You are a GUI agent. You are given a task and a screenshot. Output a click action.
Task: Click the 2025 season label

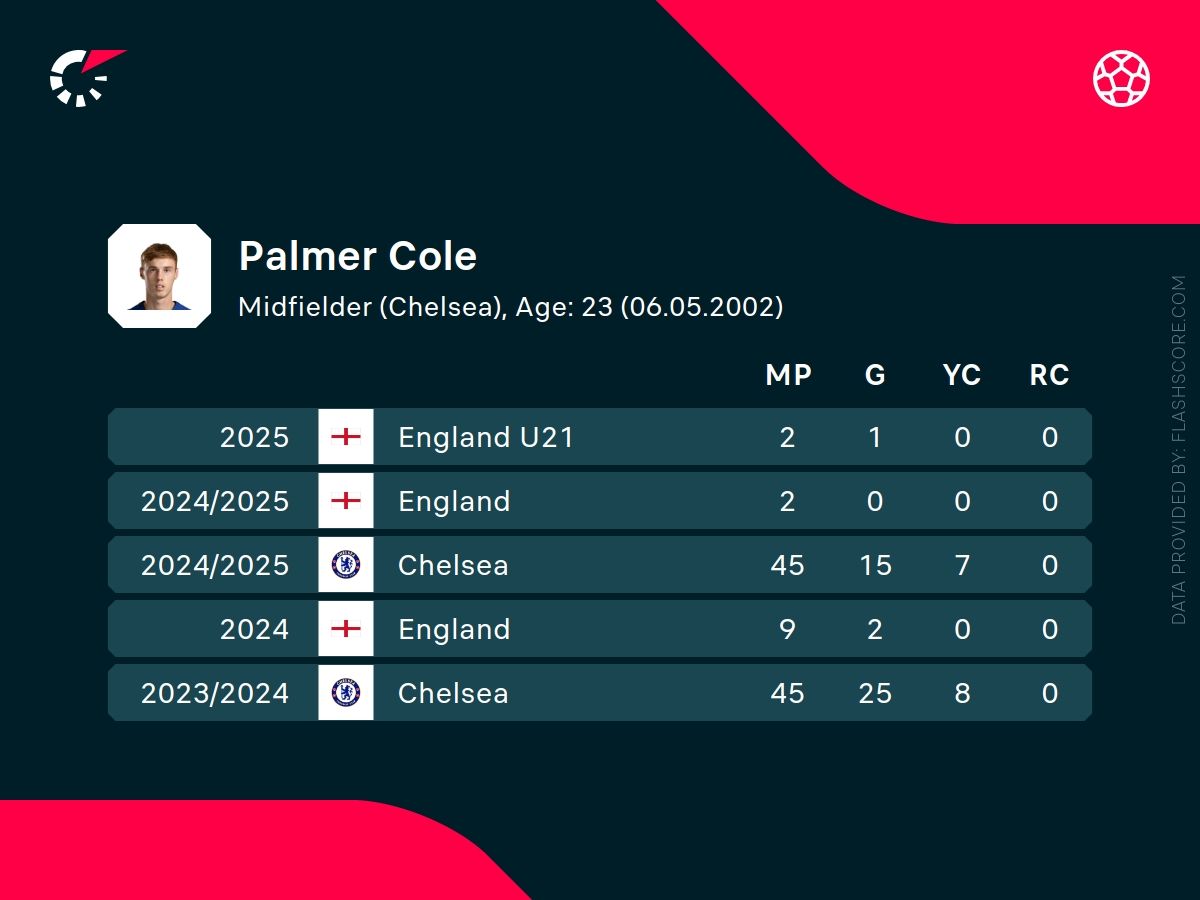(x=254, y=437)
